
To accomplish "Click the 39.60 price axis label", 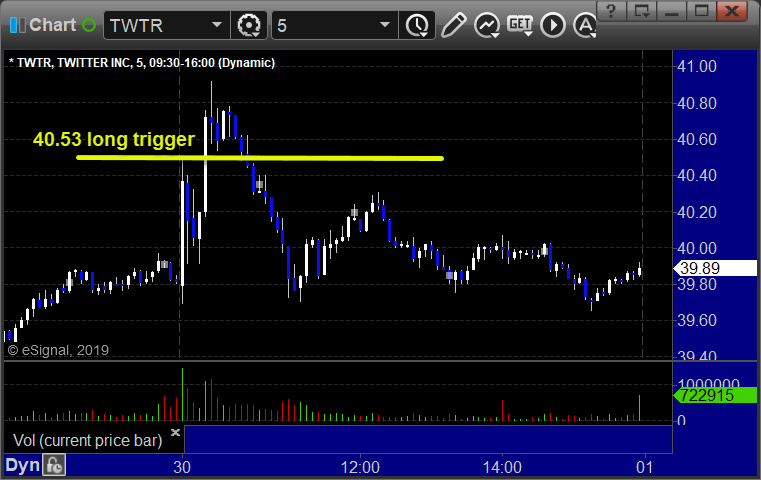I will point(697,321).
